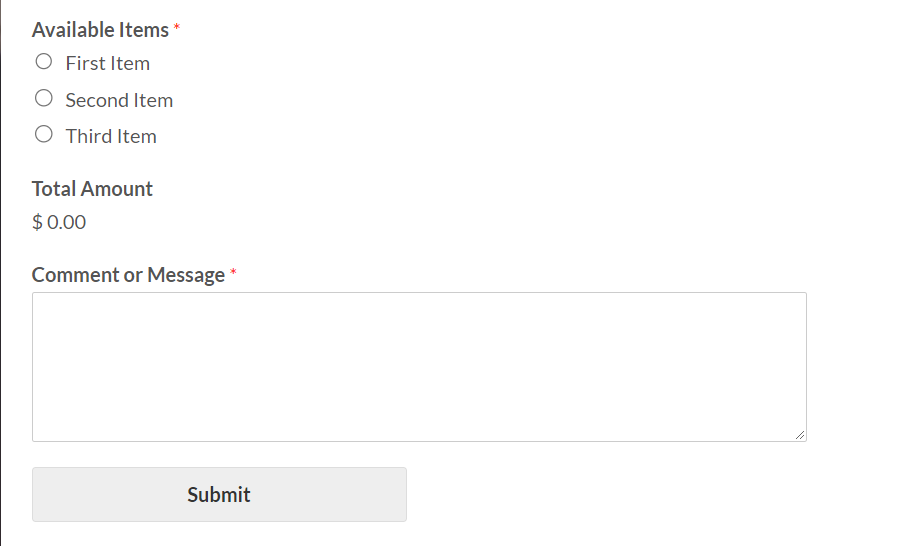Click the 'Total Amount' label
The height and width of the screenshot is (546, 923).
tap(92, 189)
